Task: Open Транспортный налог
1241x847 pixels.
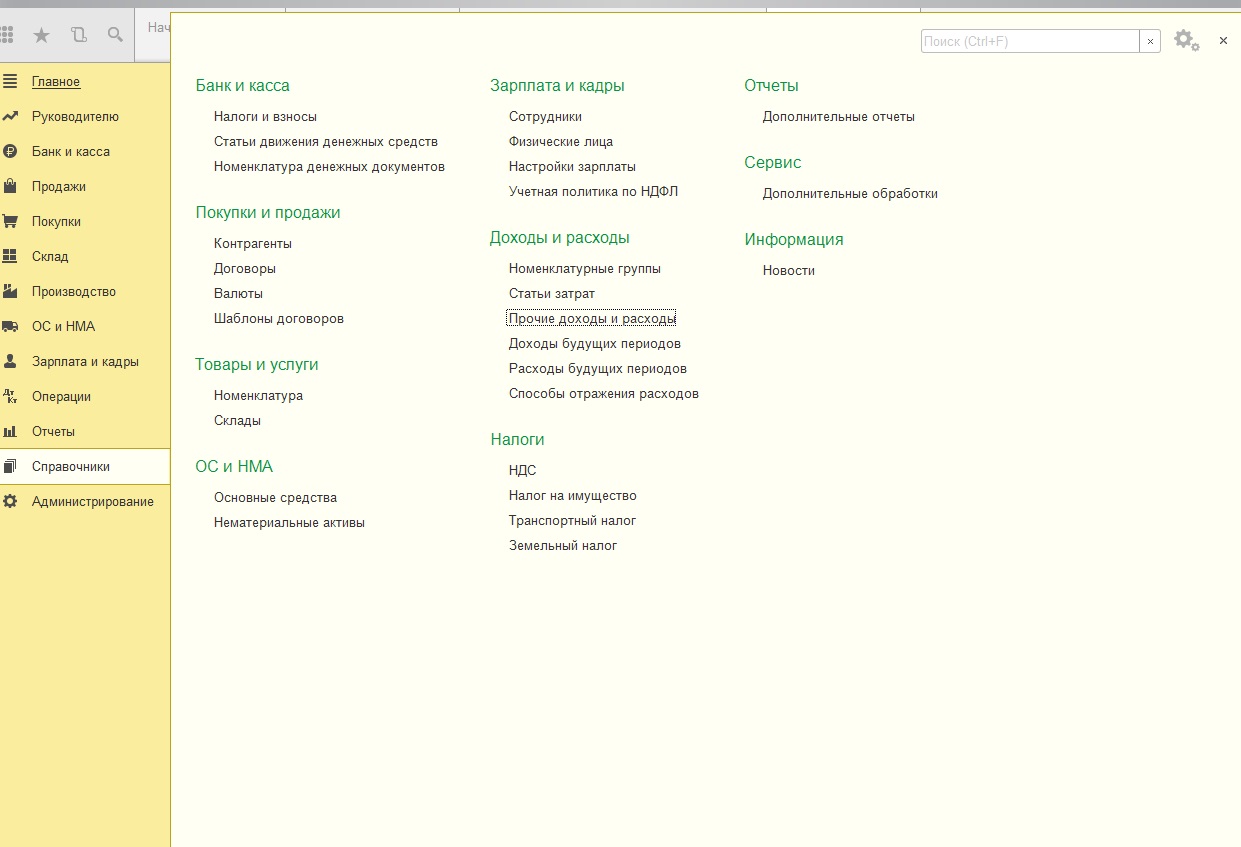Action: pyautogui.click(x=573, y=521)
